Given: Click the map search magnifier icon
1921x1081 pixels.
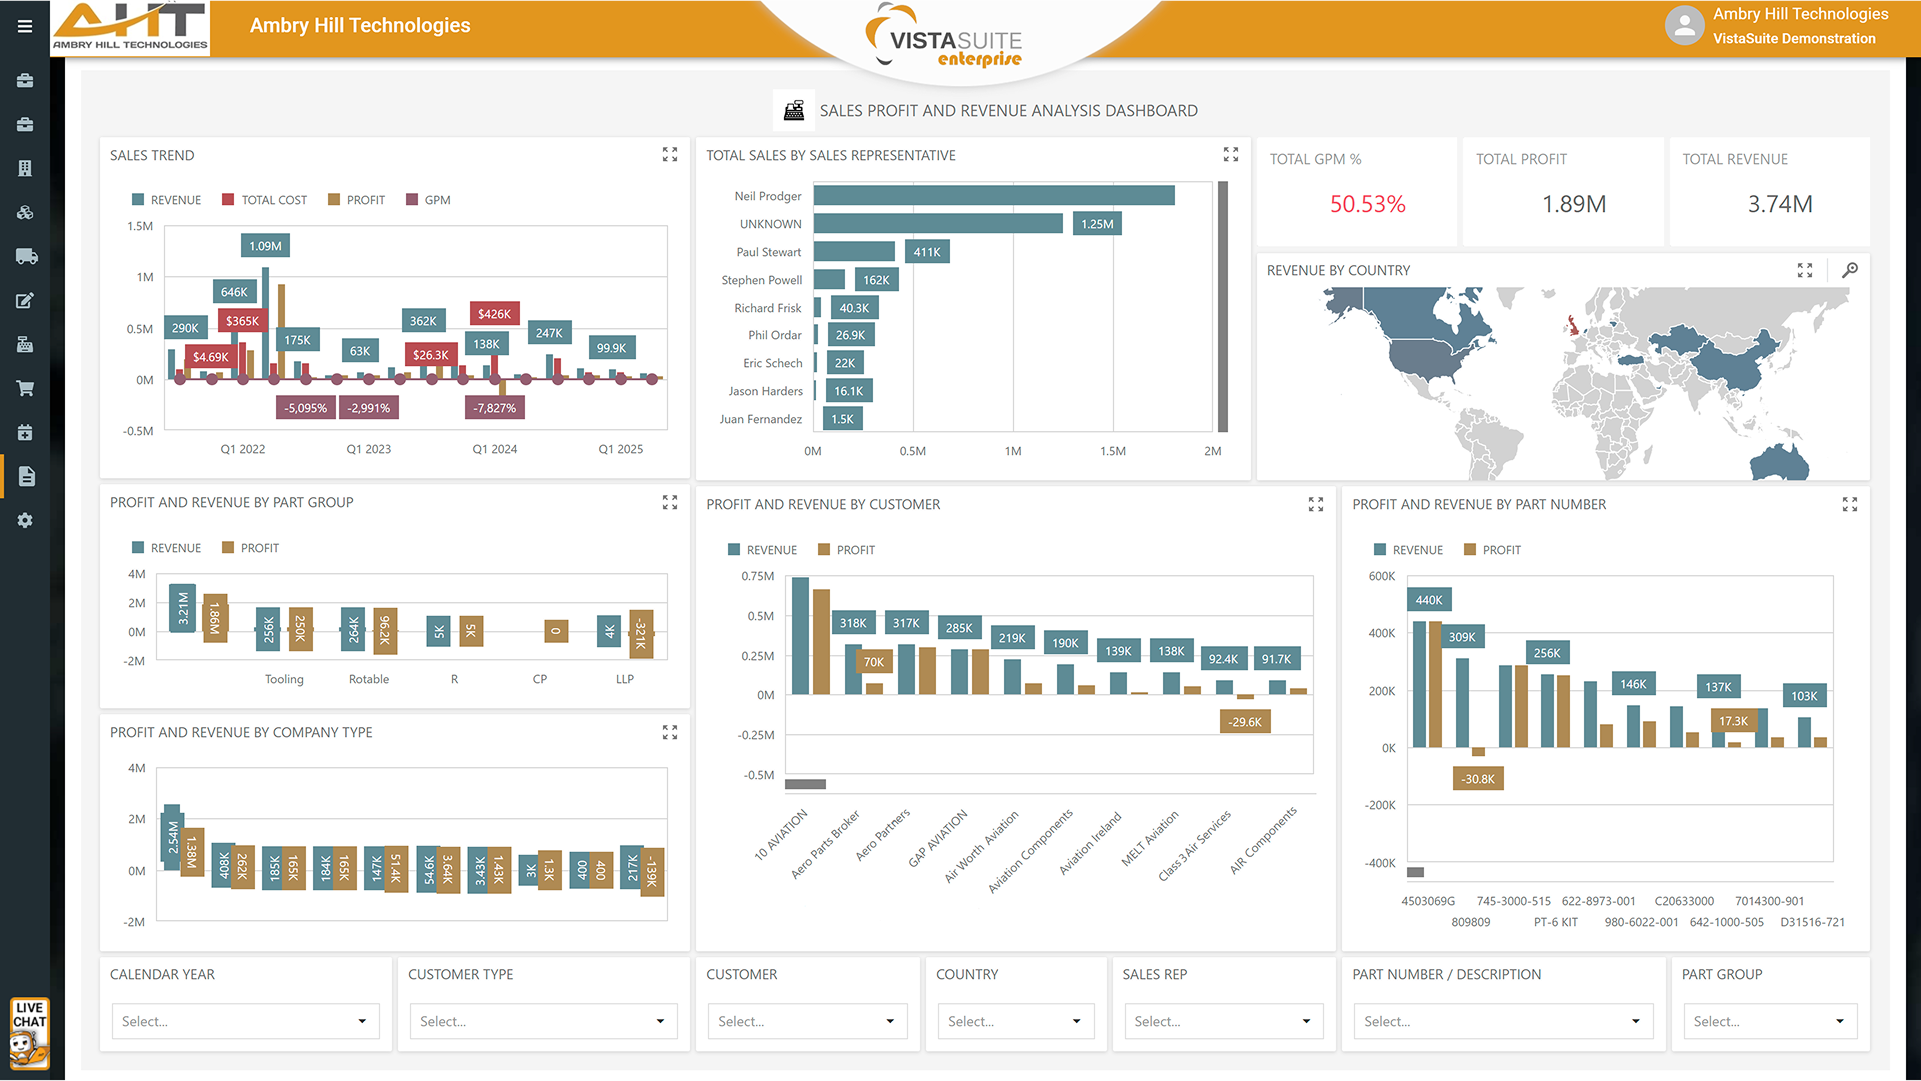Looking at the screenshot, I should tap(1850, 270).
